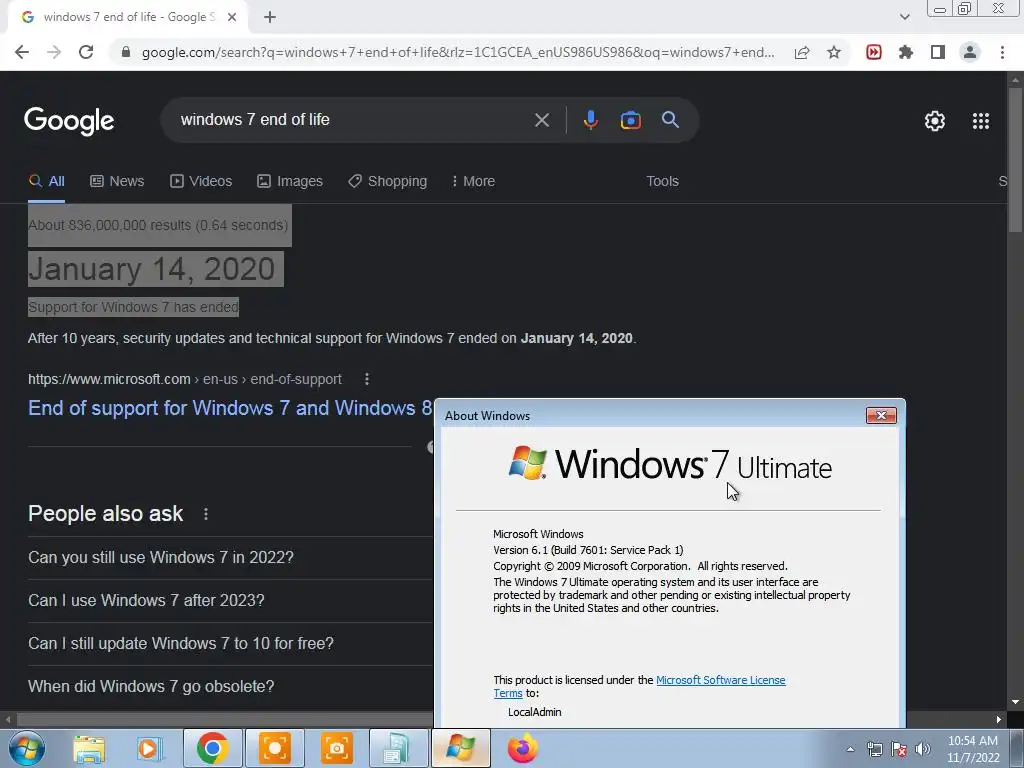Open Action Center flag icon
1024x768 pixels.
pos(899,749)
